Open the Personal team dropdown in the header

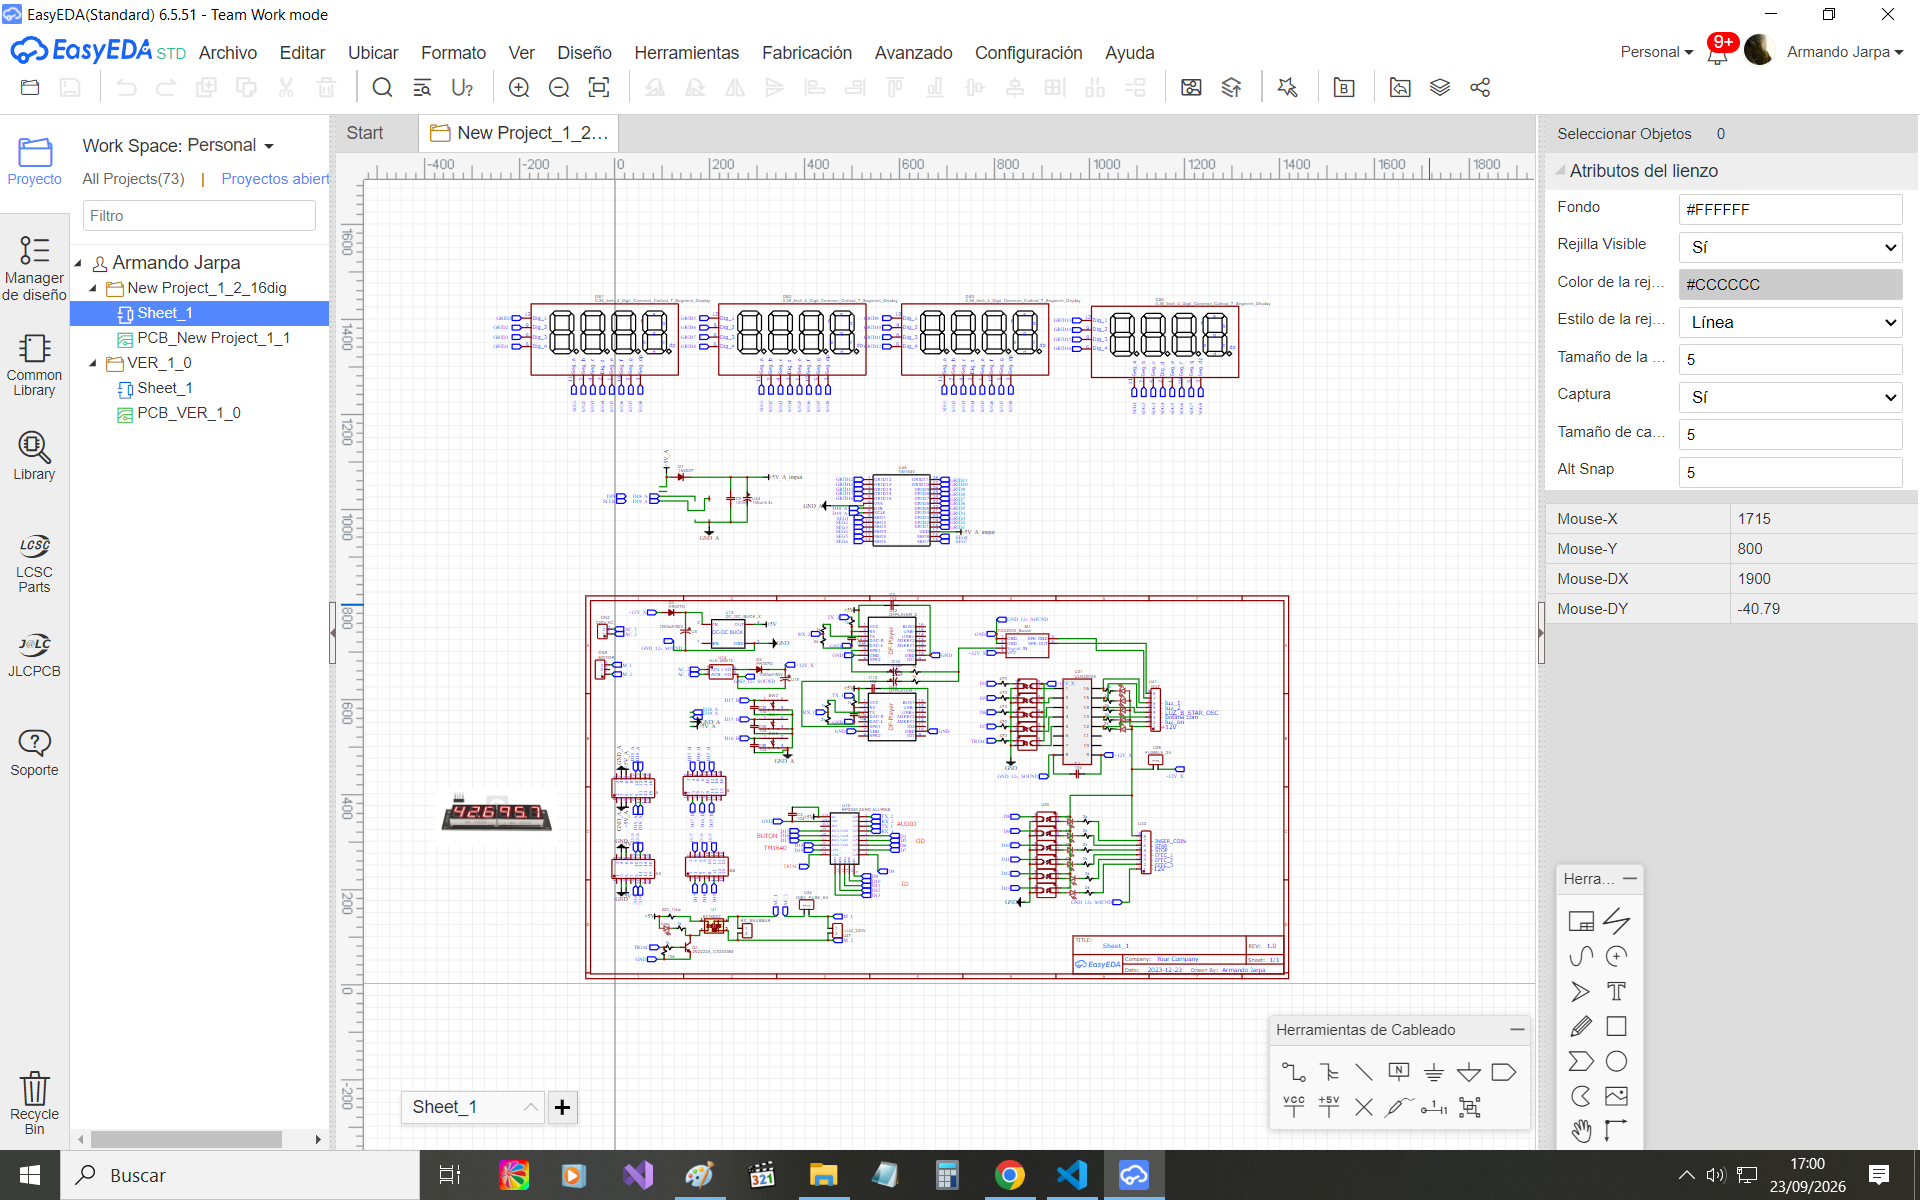(x=1656, y=52)
